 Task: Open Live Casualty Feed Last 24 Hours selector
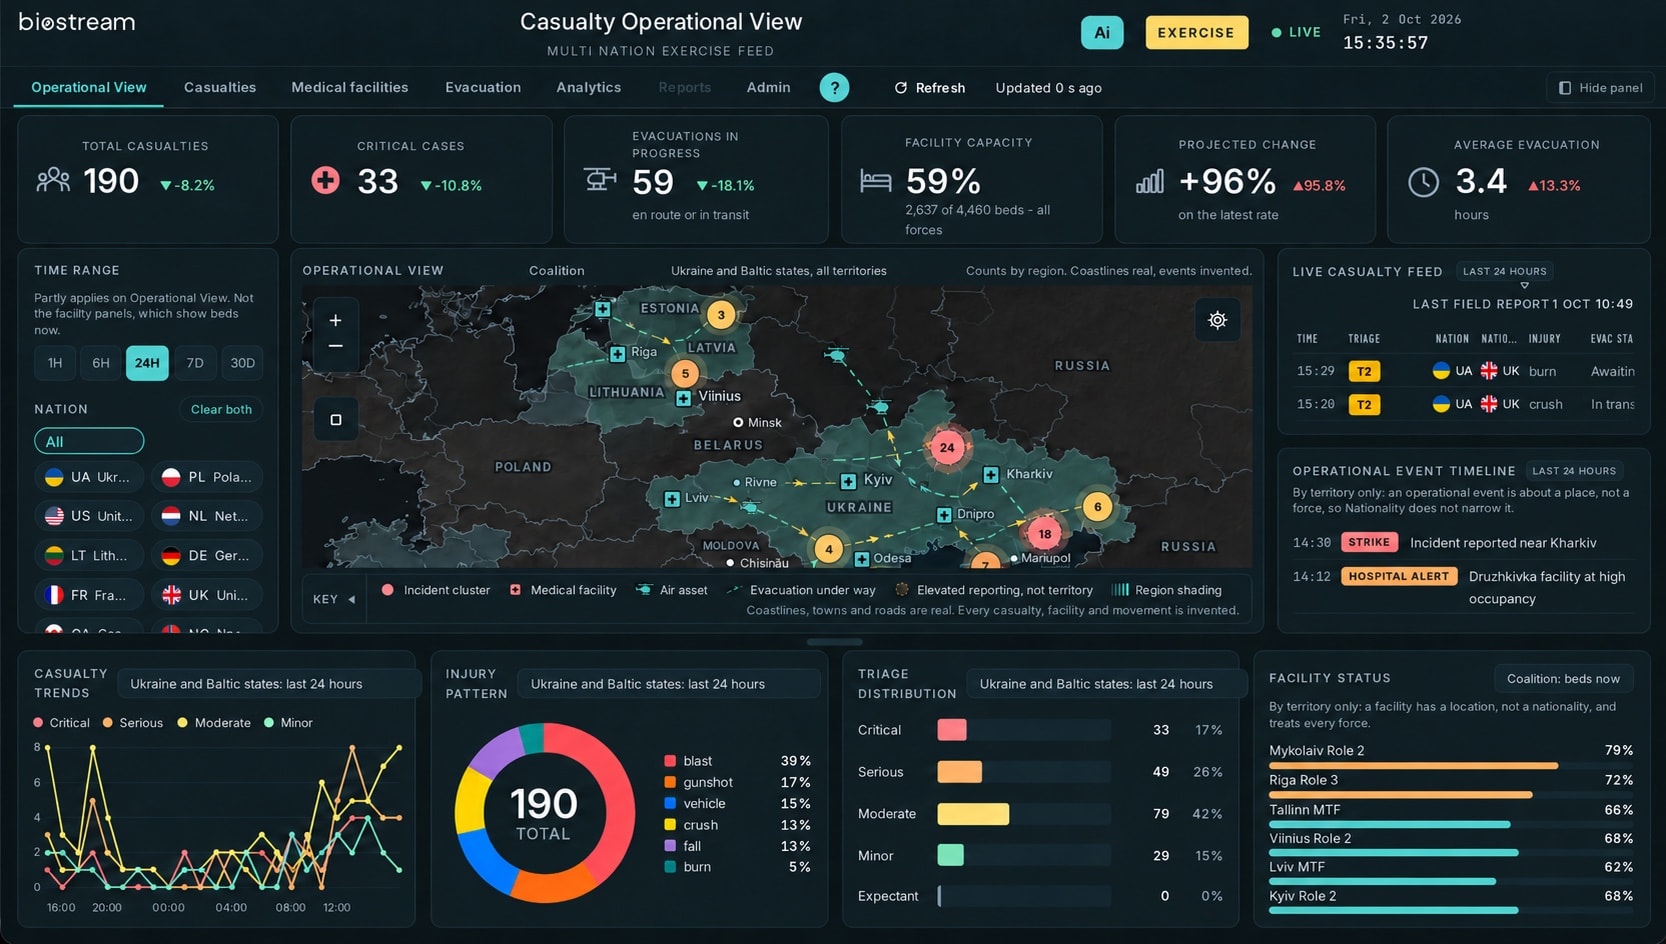[1504, 271]
